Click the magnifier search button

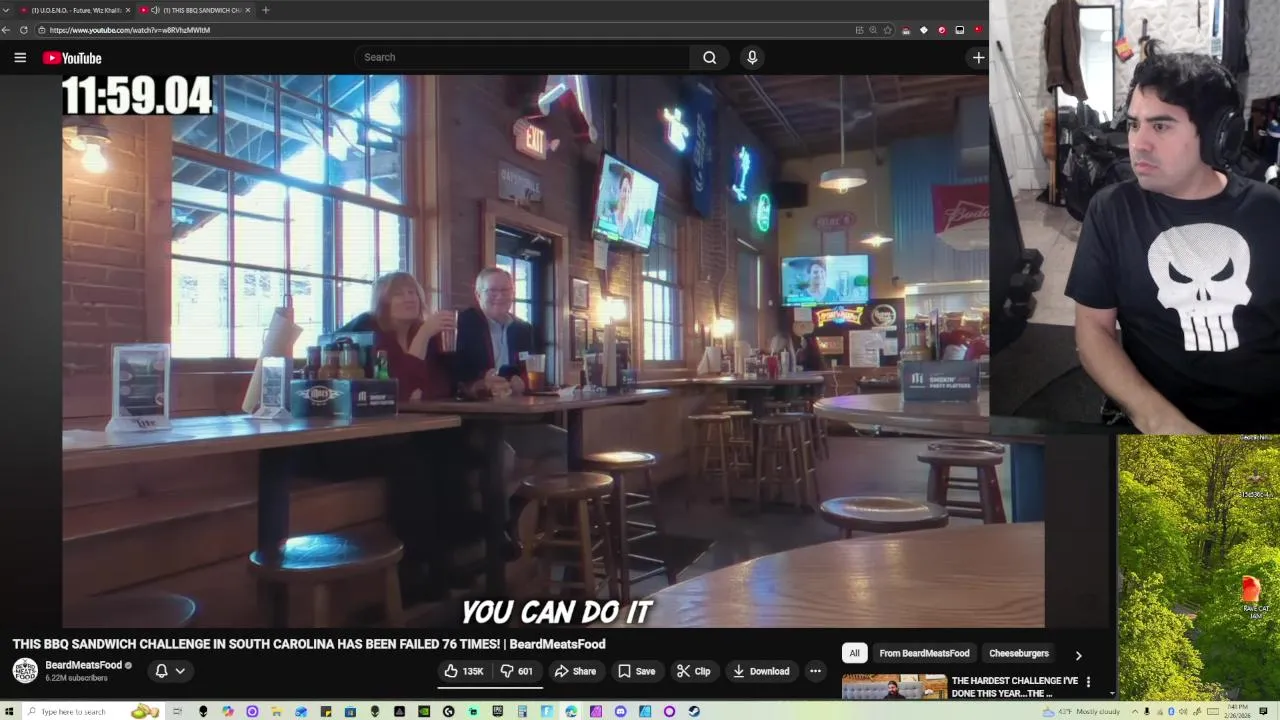pos(709,57)
